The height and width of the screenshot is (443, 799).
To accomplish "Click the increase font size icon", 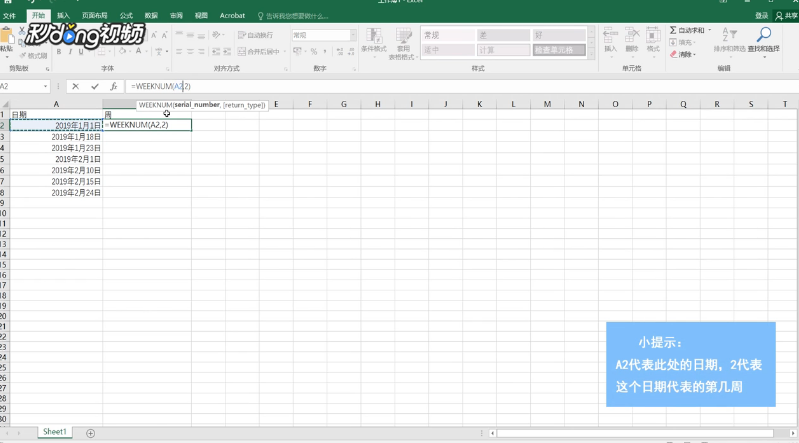I will (153, 35).
